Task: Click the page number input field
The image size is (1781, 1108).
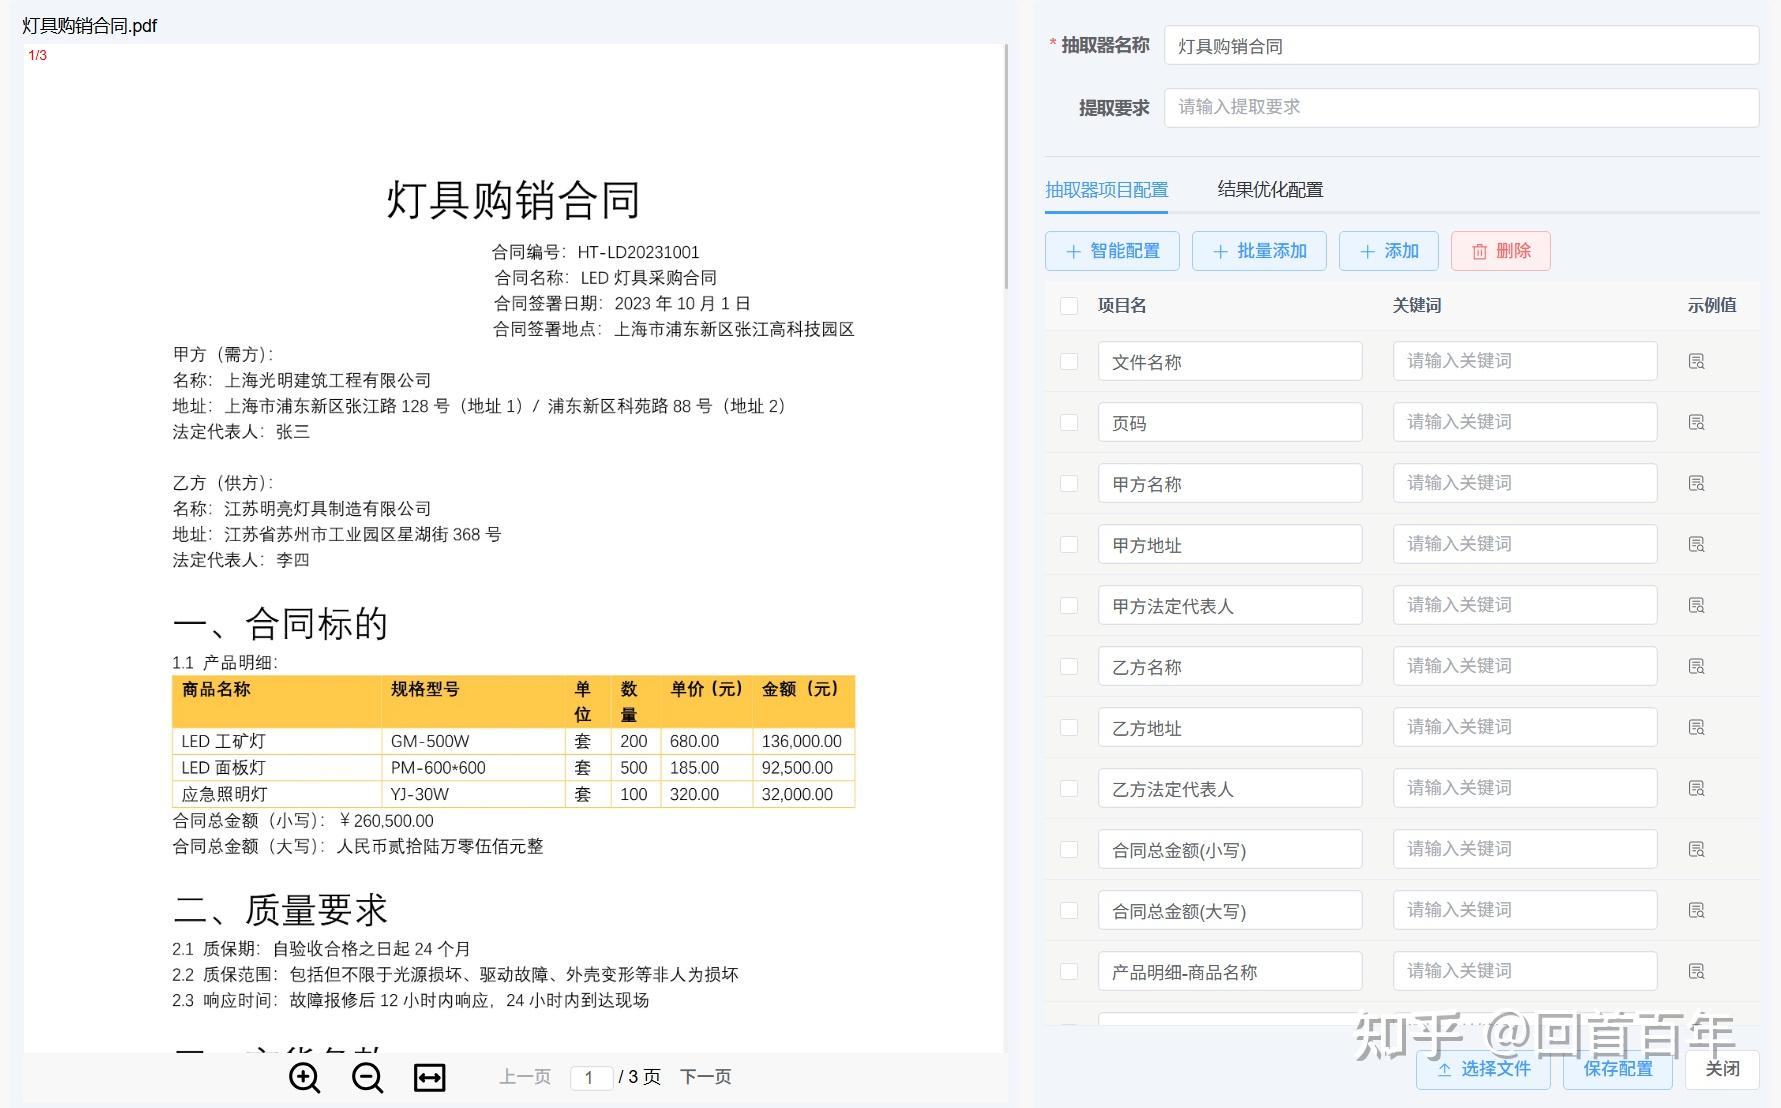Action: click(591, 1077)
